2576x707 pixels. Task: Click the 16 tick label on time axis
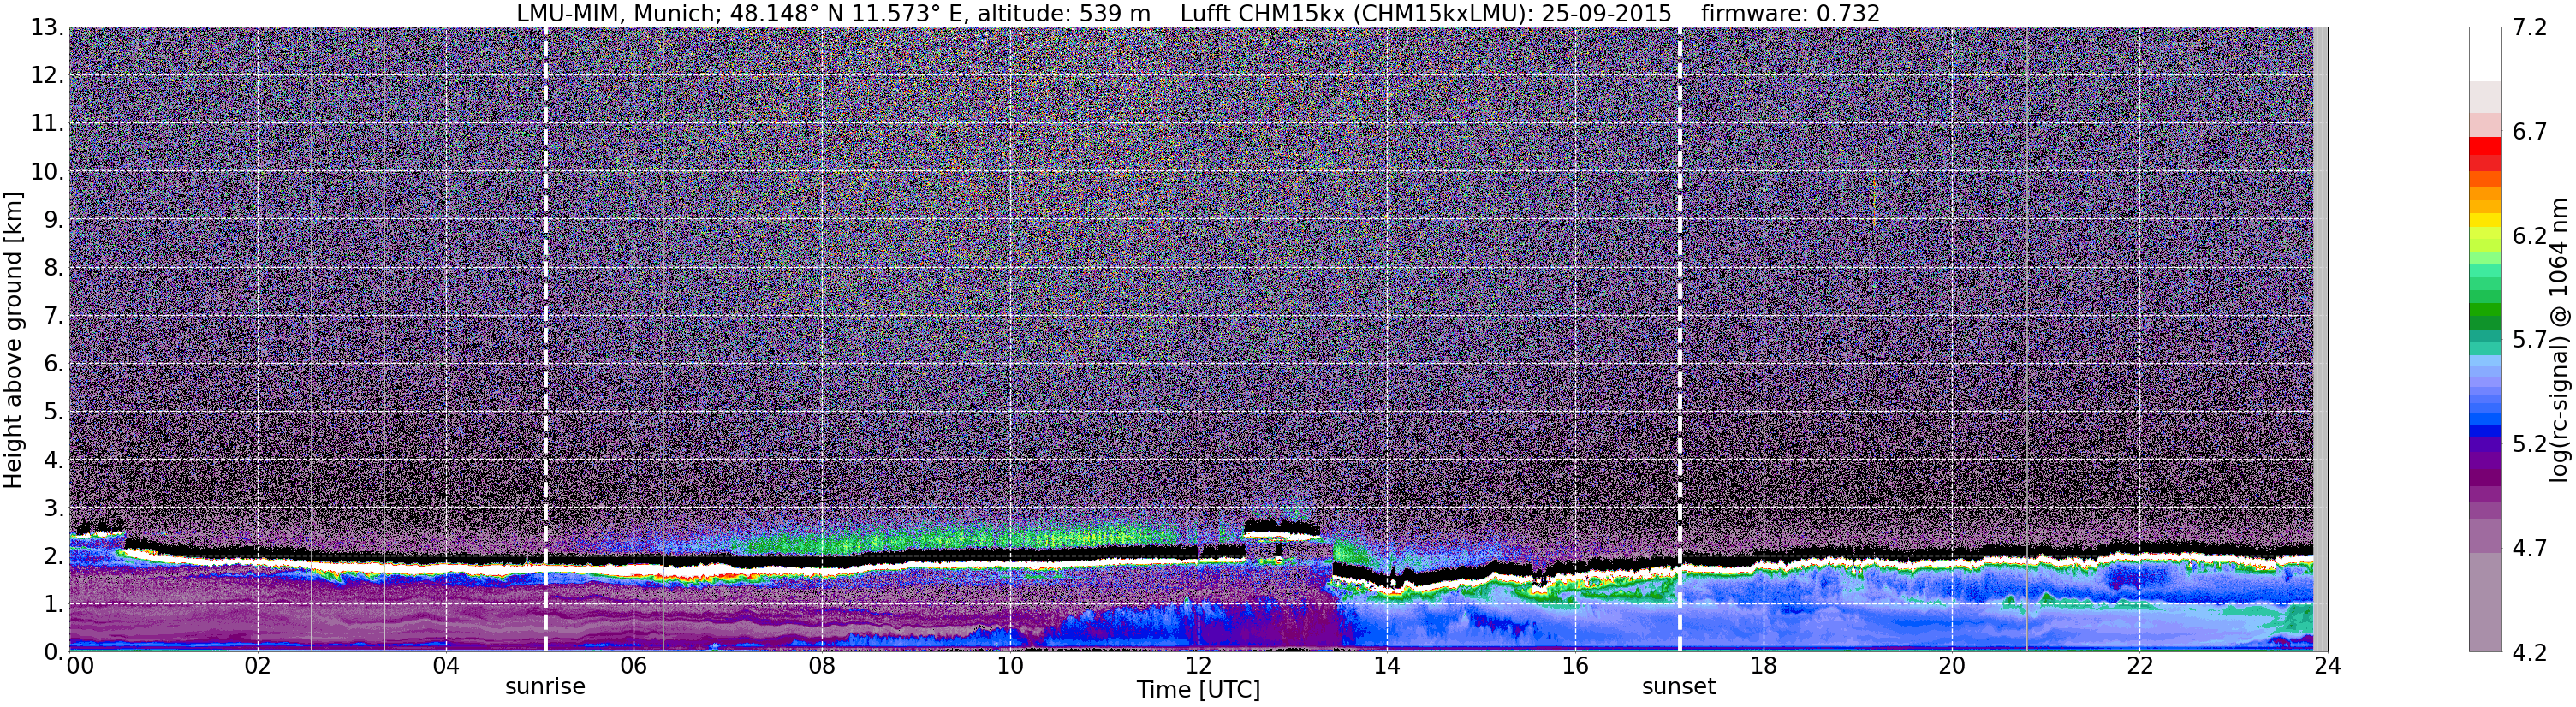pyautogui.click(x=1575, y=666)
